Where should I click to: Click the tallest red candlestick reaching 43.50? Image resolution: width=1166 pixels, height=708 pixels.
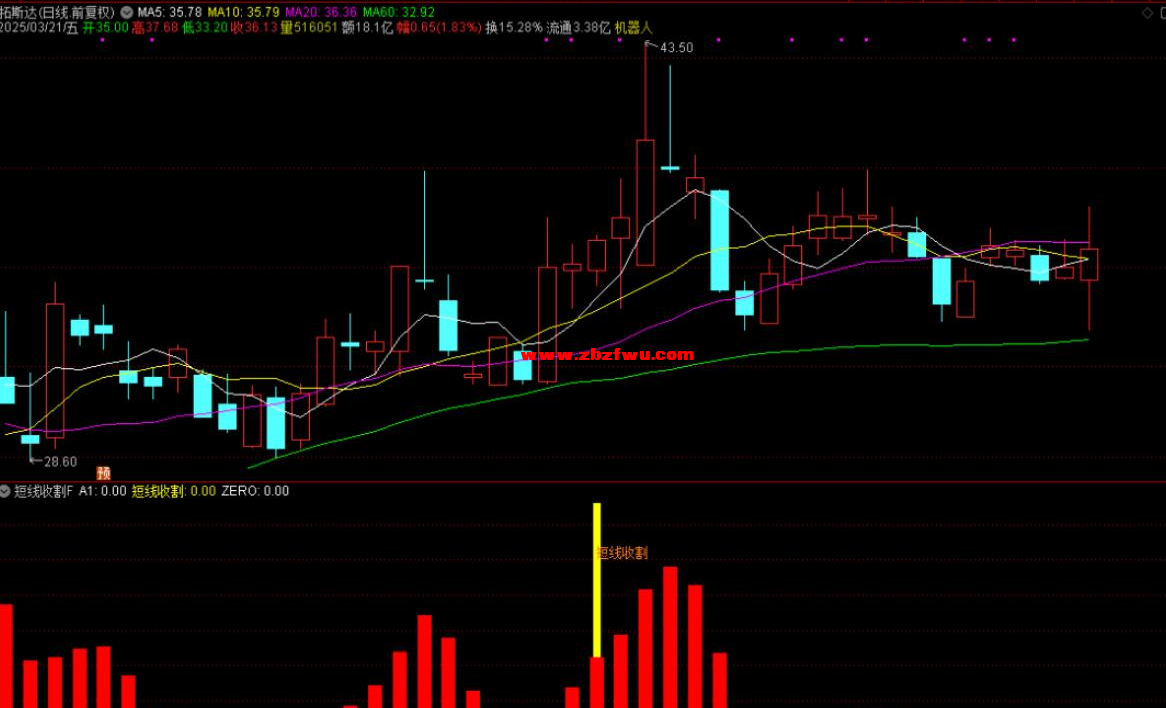coord(645,202)
